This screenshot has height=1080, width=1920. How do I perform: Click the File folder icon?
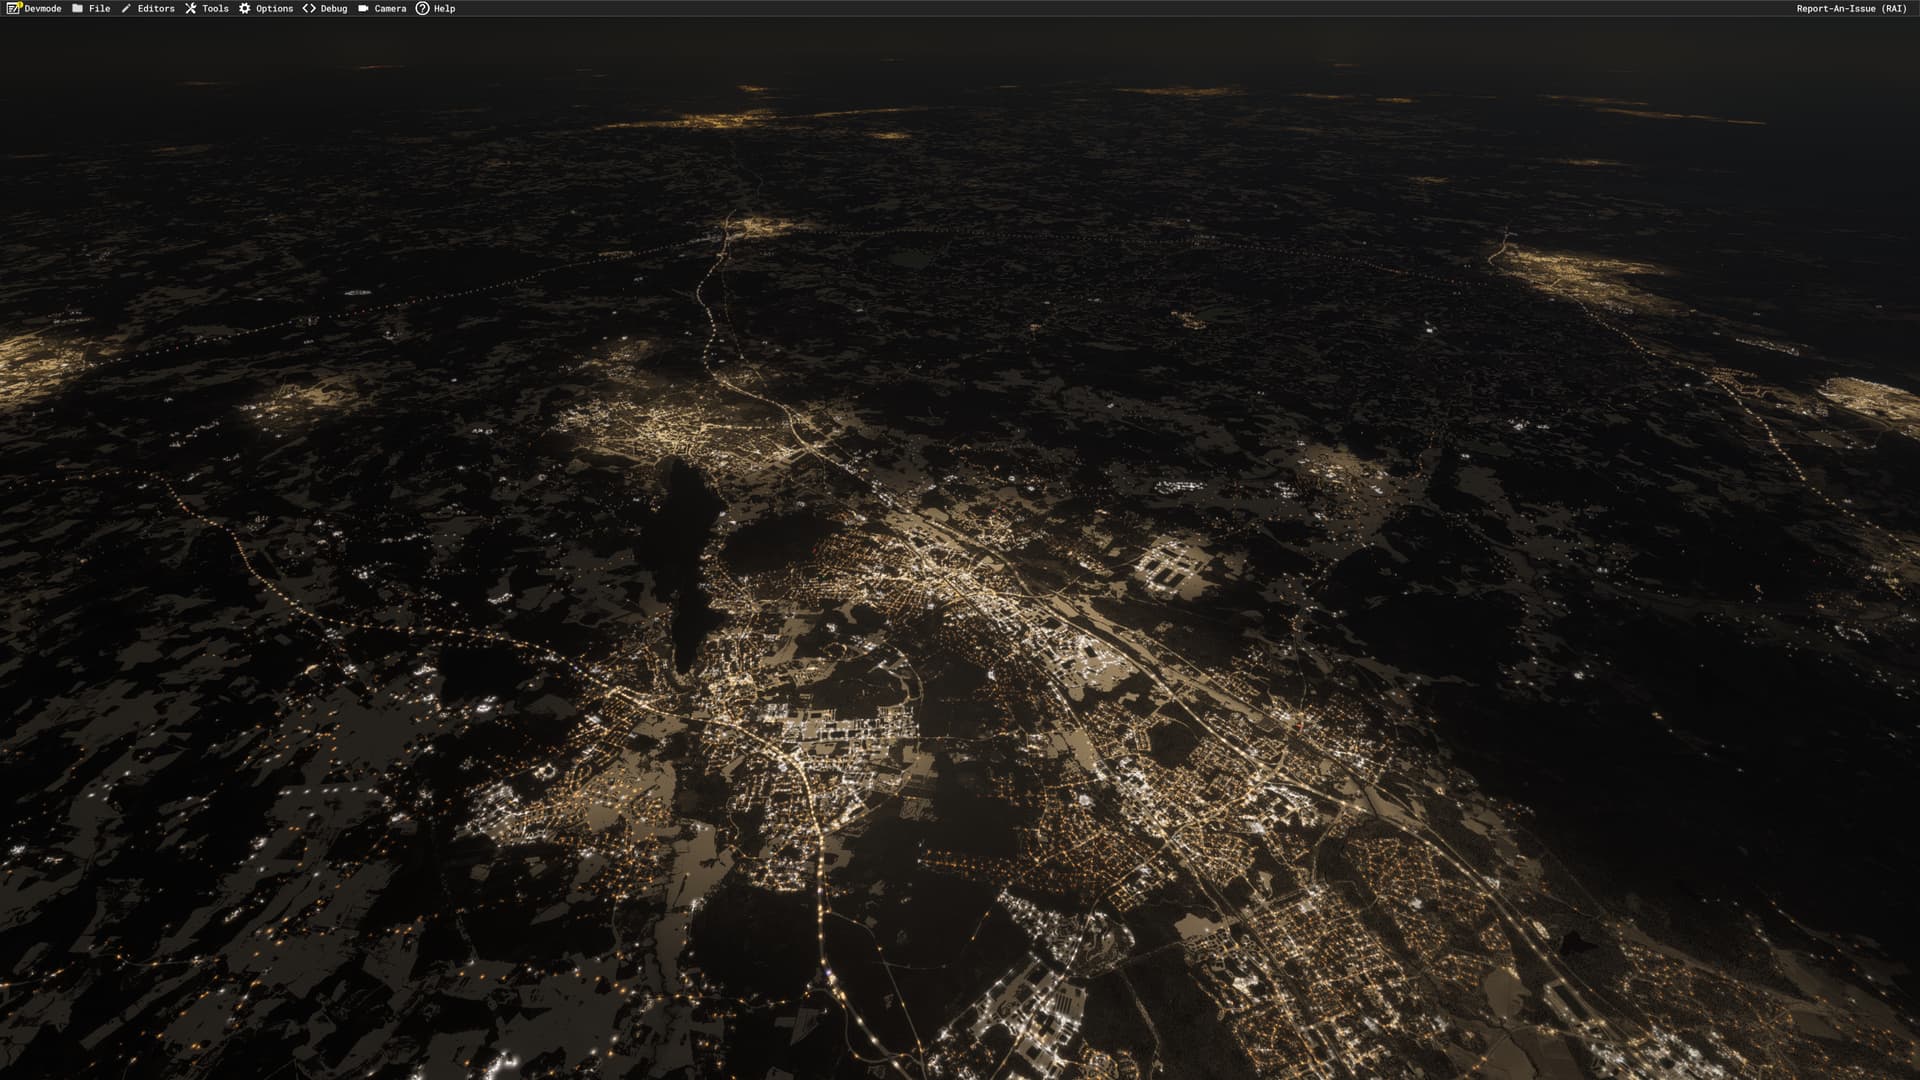point(78,8)
